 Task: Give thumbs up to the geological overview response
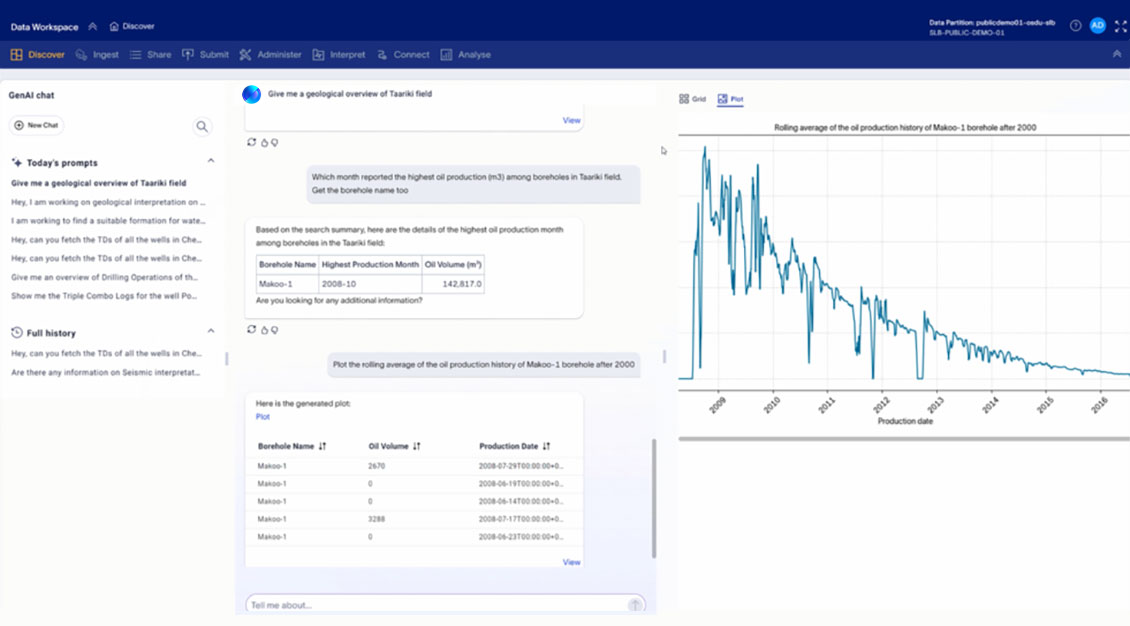264,143
